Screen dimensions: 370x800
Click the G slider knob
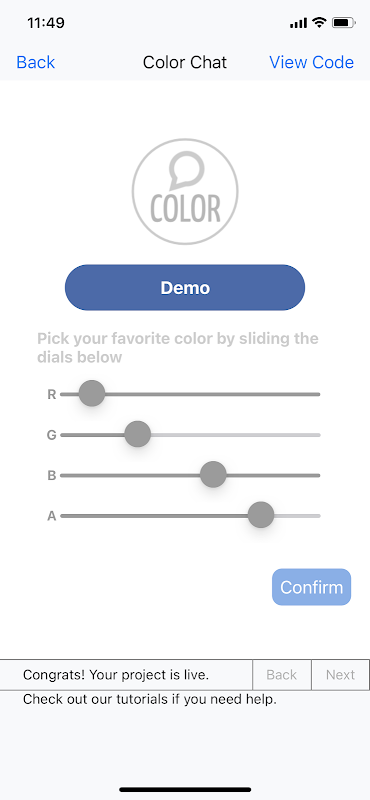coord(138,434)
